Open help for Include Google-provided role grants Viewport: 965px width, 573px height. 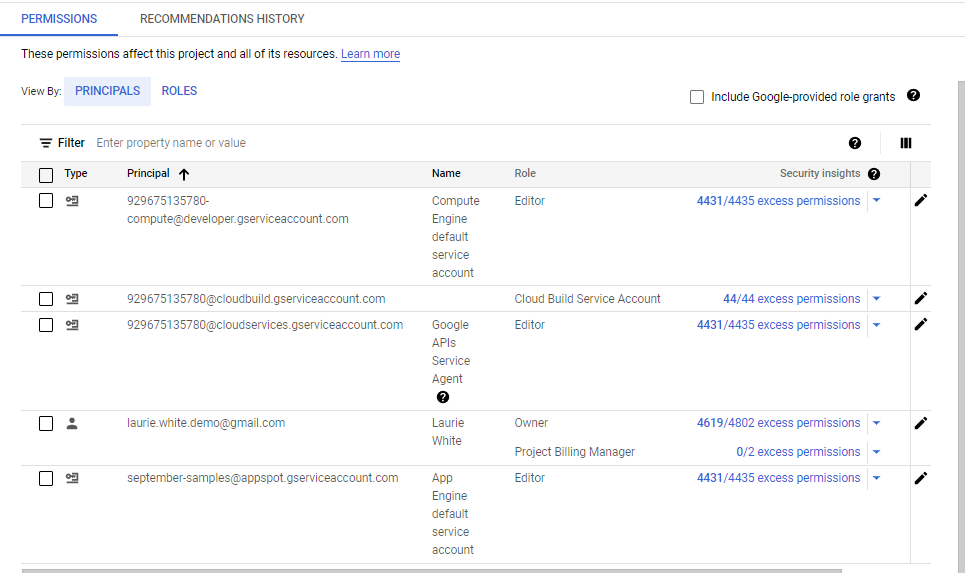pos(913,96)
